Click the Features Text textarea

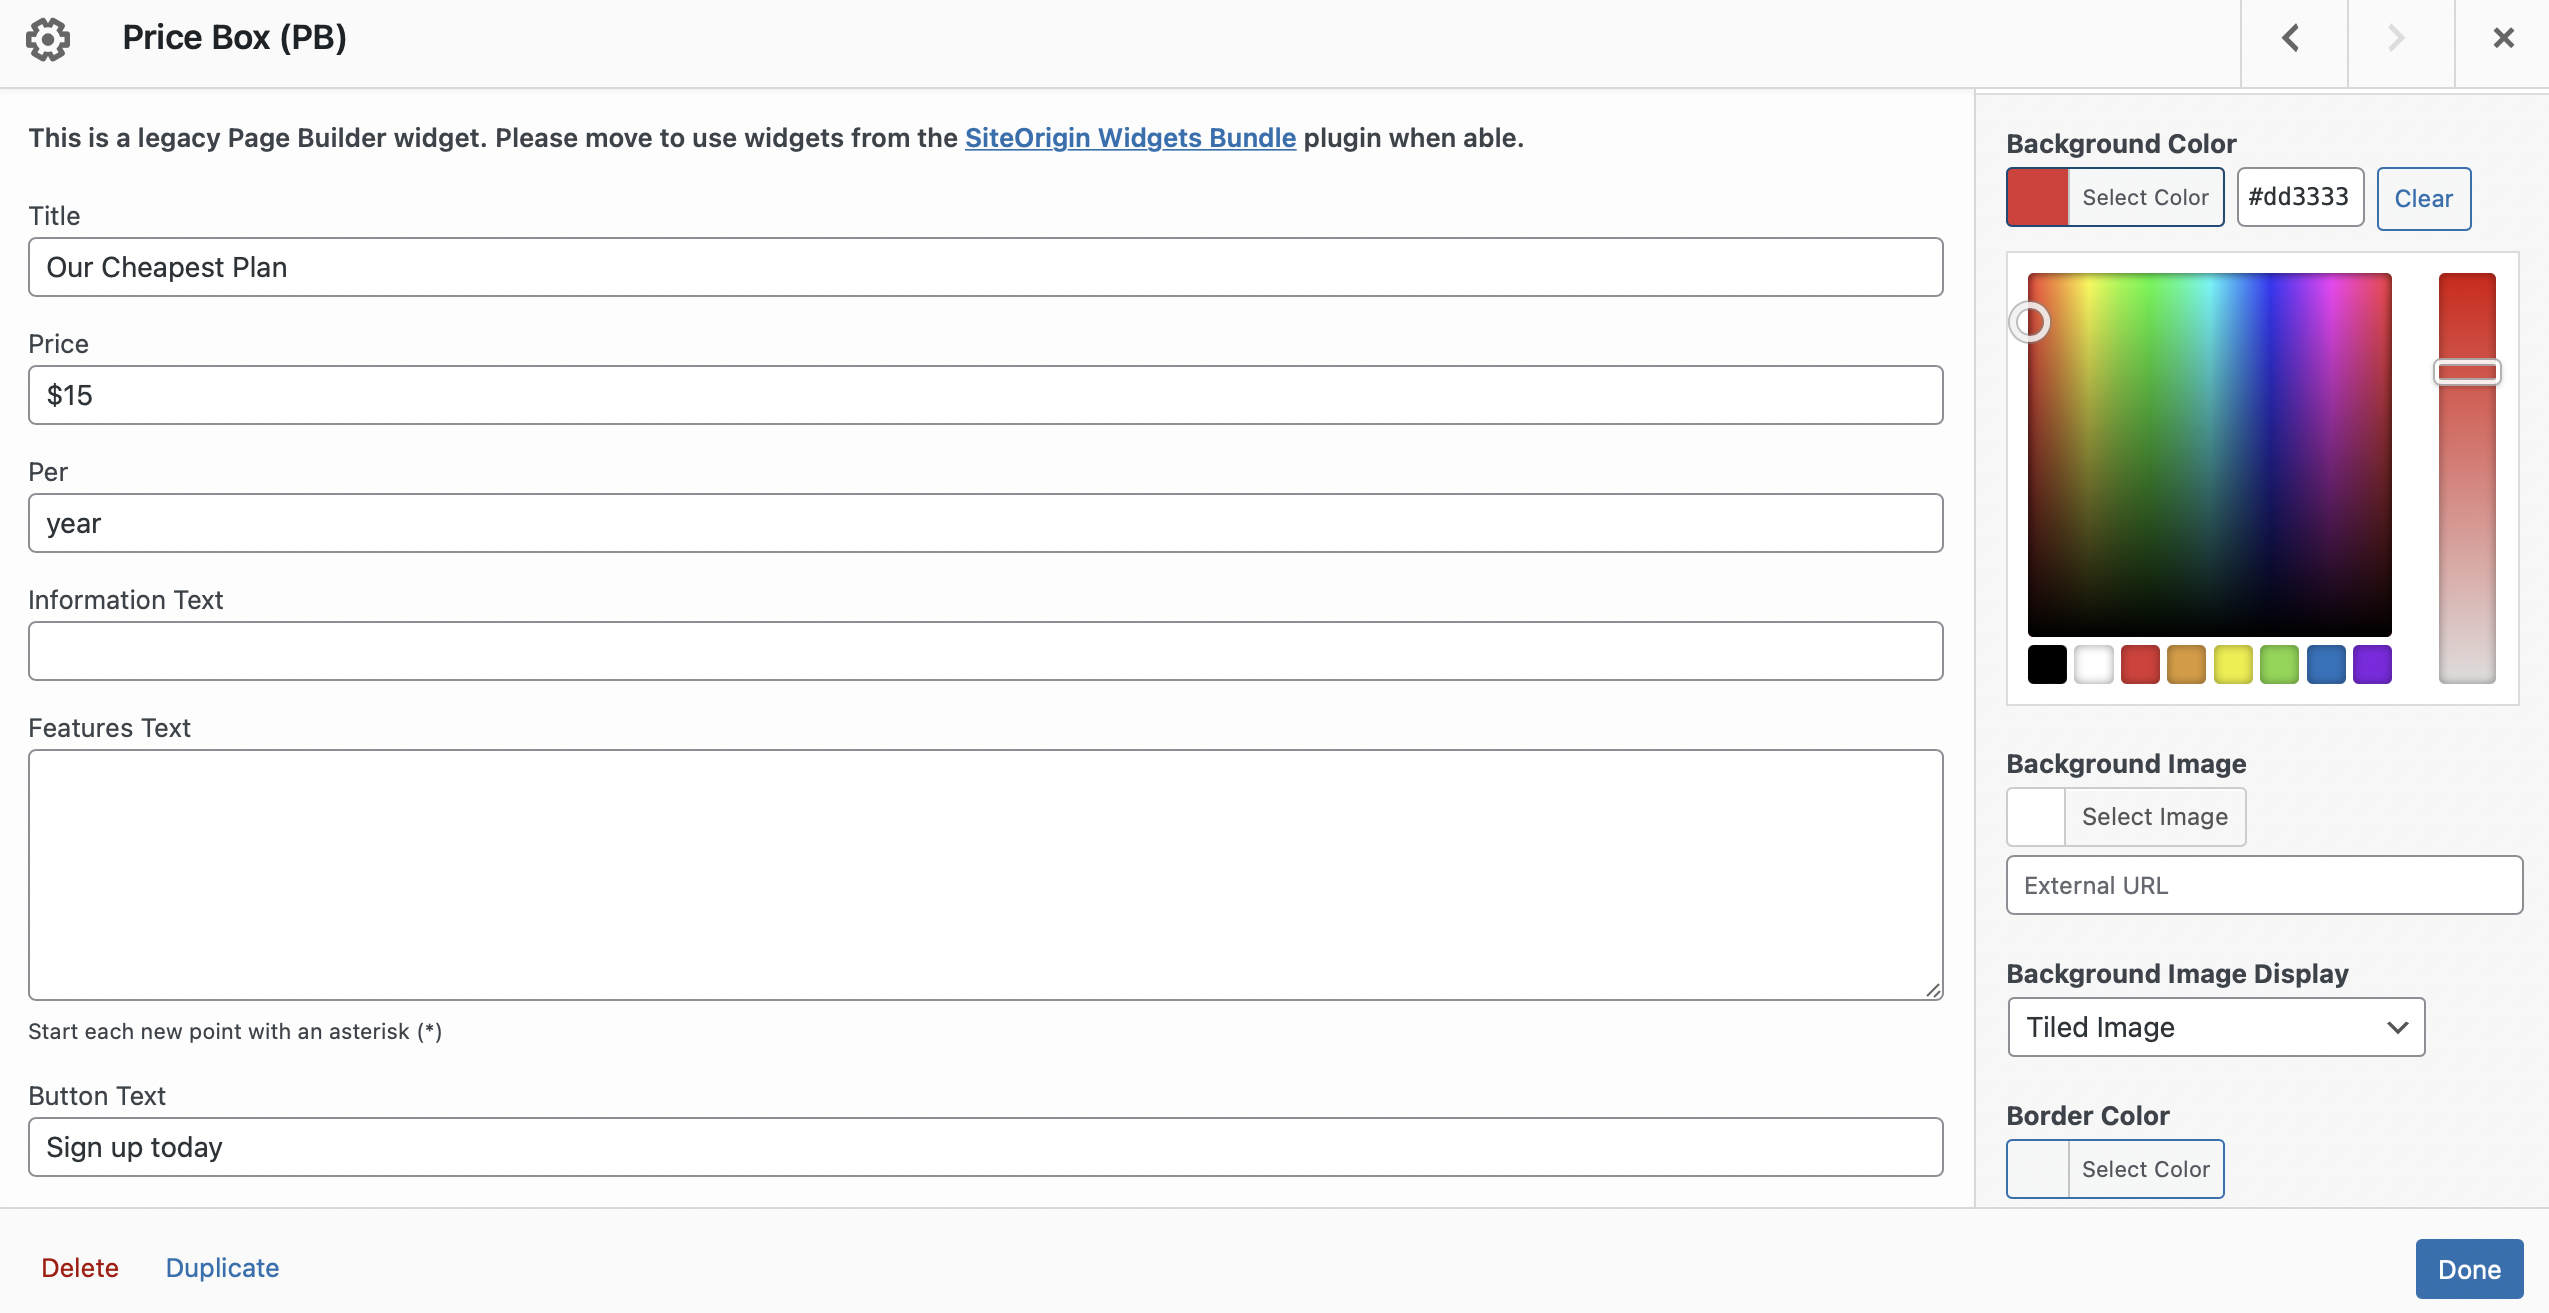click(985, 874)
